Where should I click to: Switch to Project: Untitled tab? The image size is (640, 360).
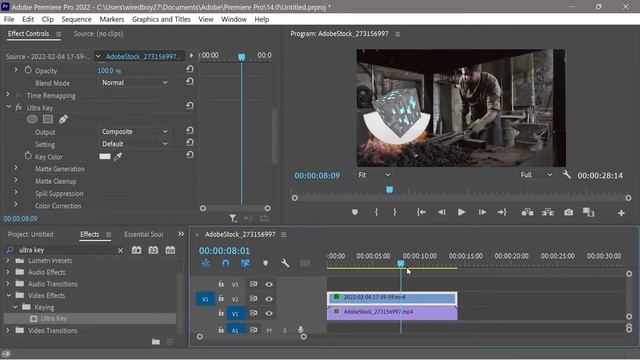(x=30, y=234)
